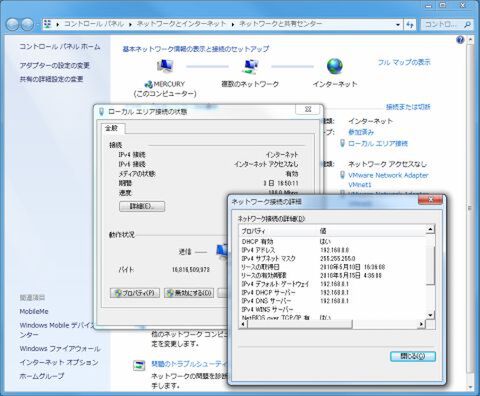Click the forward navigation arrow button
The height and width of the screenshot is (396, 480).
click(28, 24)
